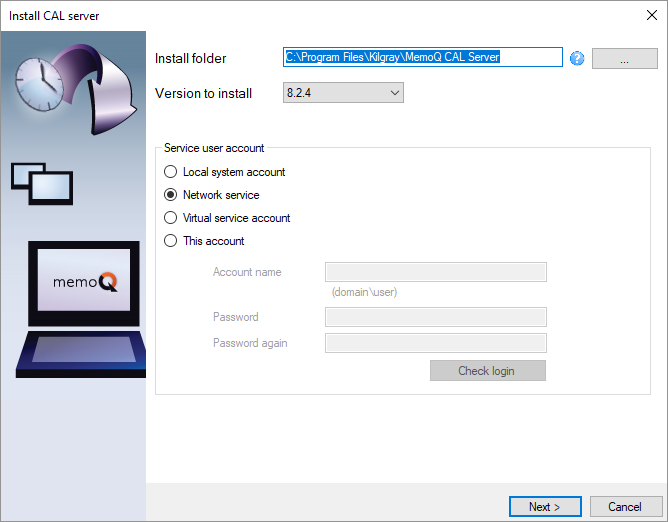Click the Install CAL server window title
668x522 pixels.
point(54,16)
